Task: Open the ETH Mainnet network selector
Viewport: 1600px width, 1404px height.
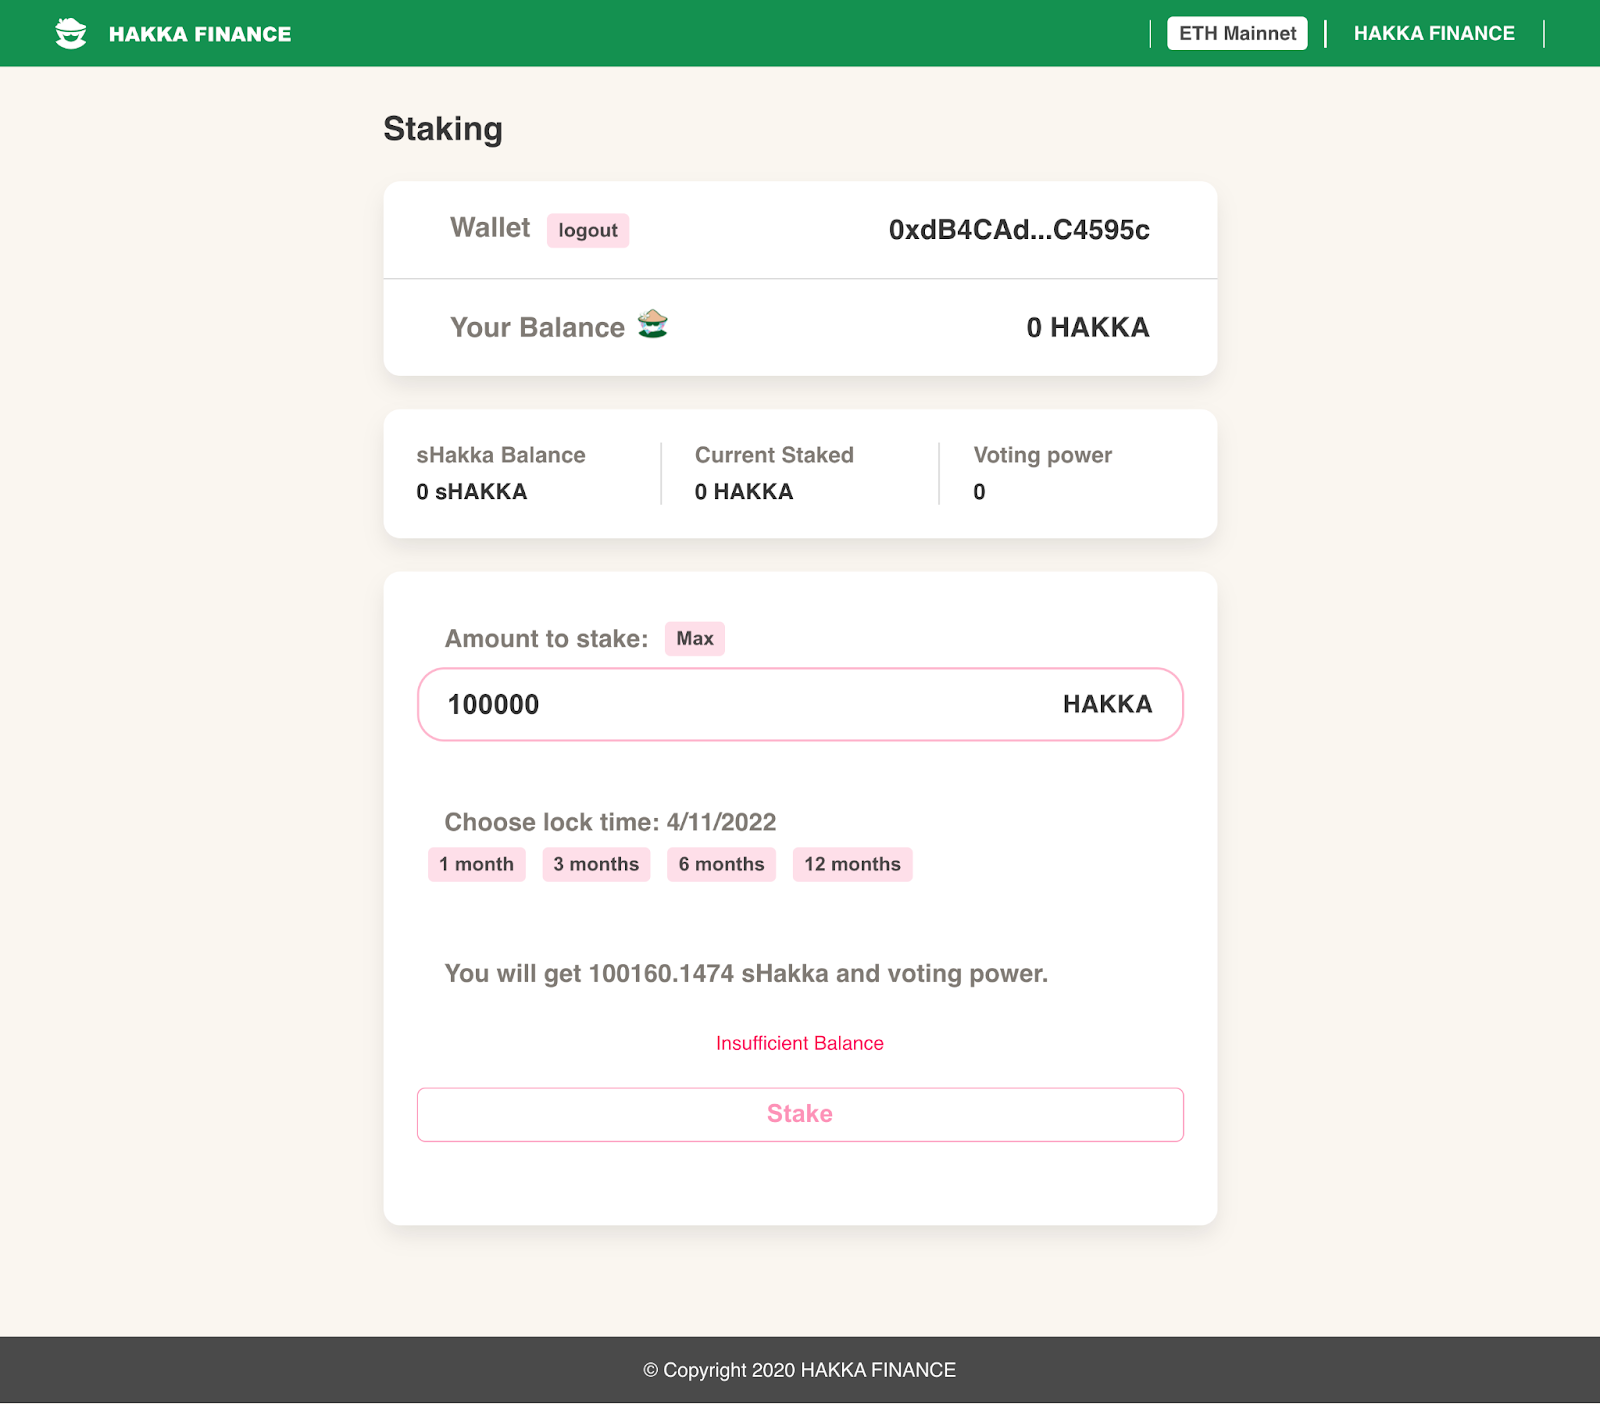Action: (x=1237, y=33)
